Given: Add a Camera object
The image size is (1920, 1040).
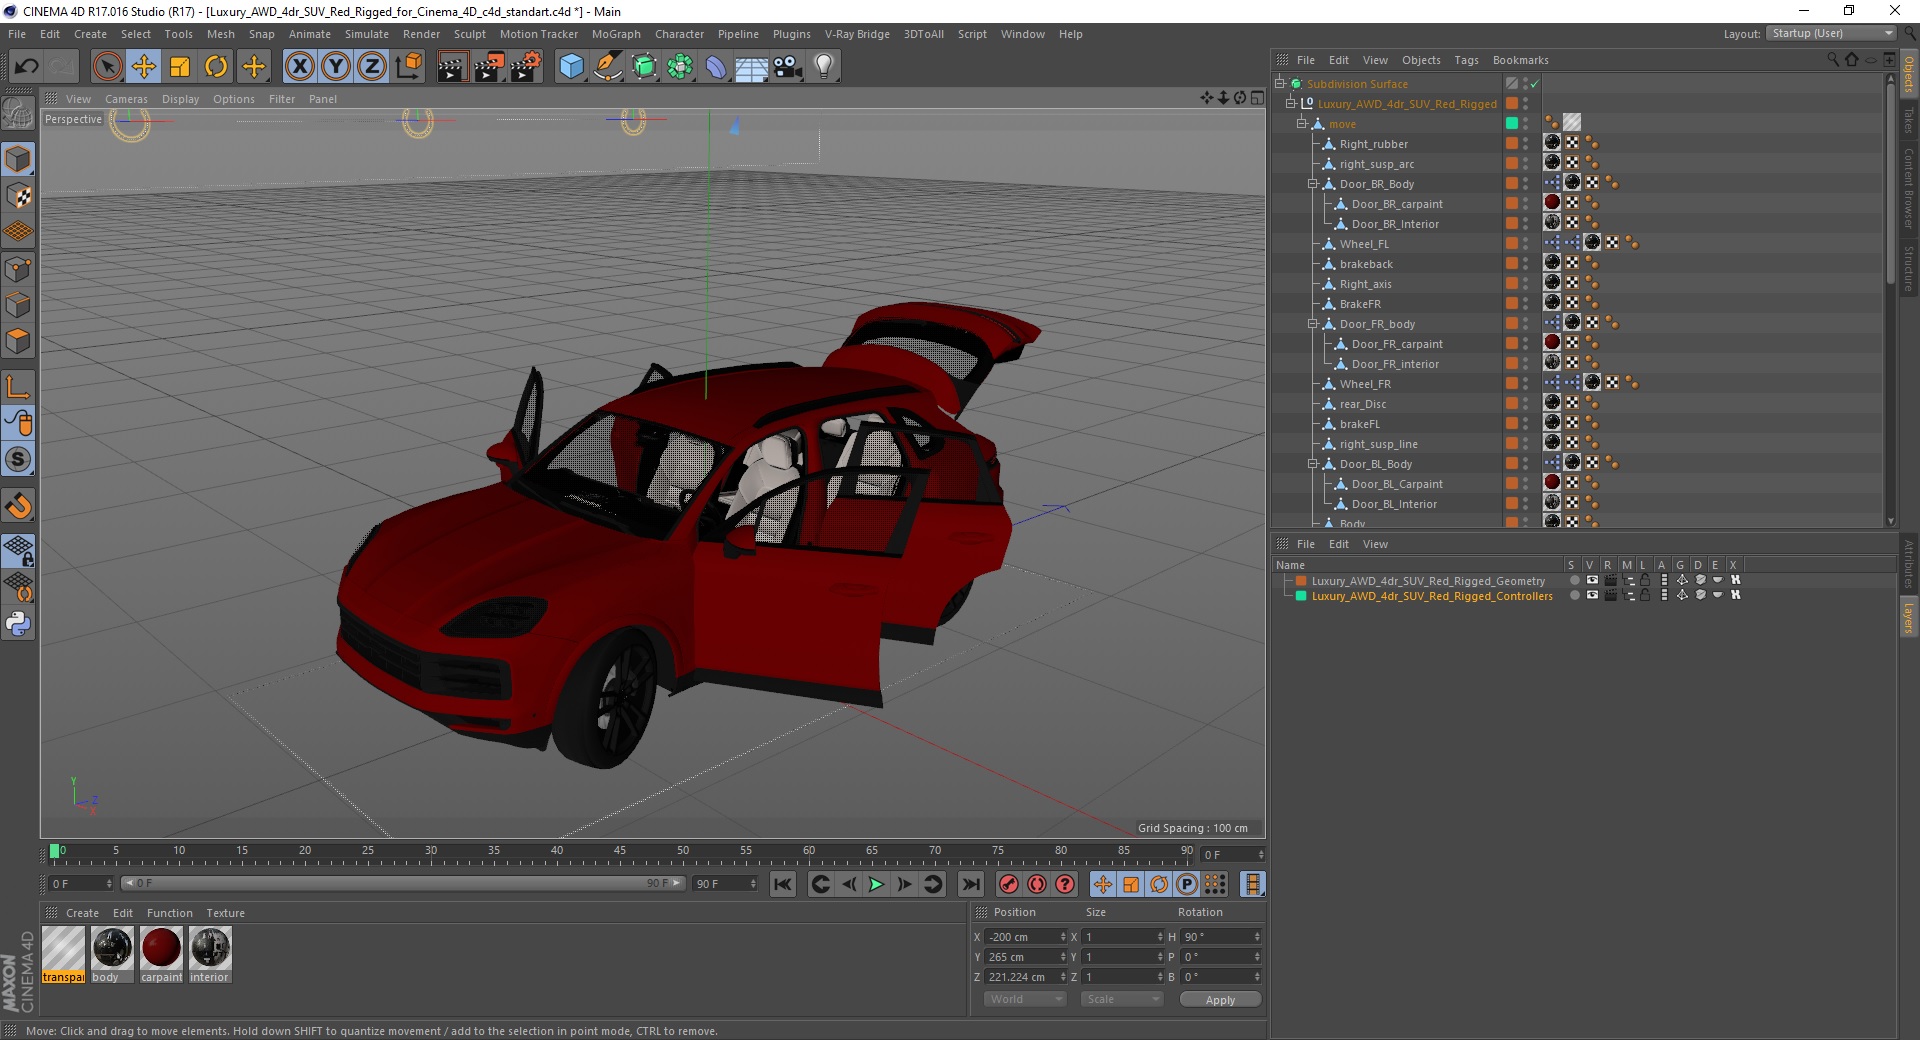Looking at the screenshot, I should 788,67.
